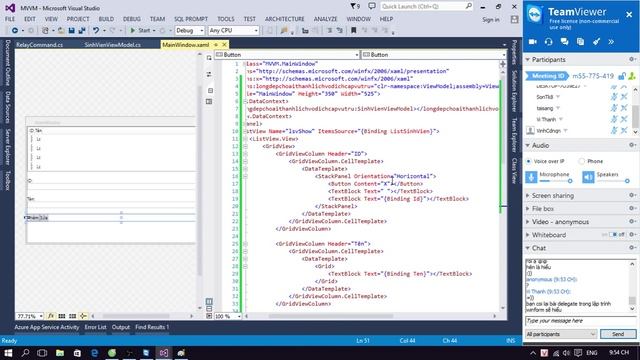Screen dimensions: 640x360
Task: Open the ARCHITECTURE menu
Action: (284, 19)
